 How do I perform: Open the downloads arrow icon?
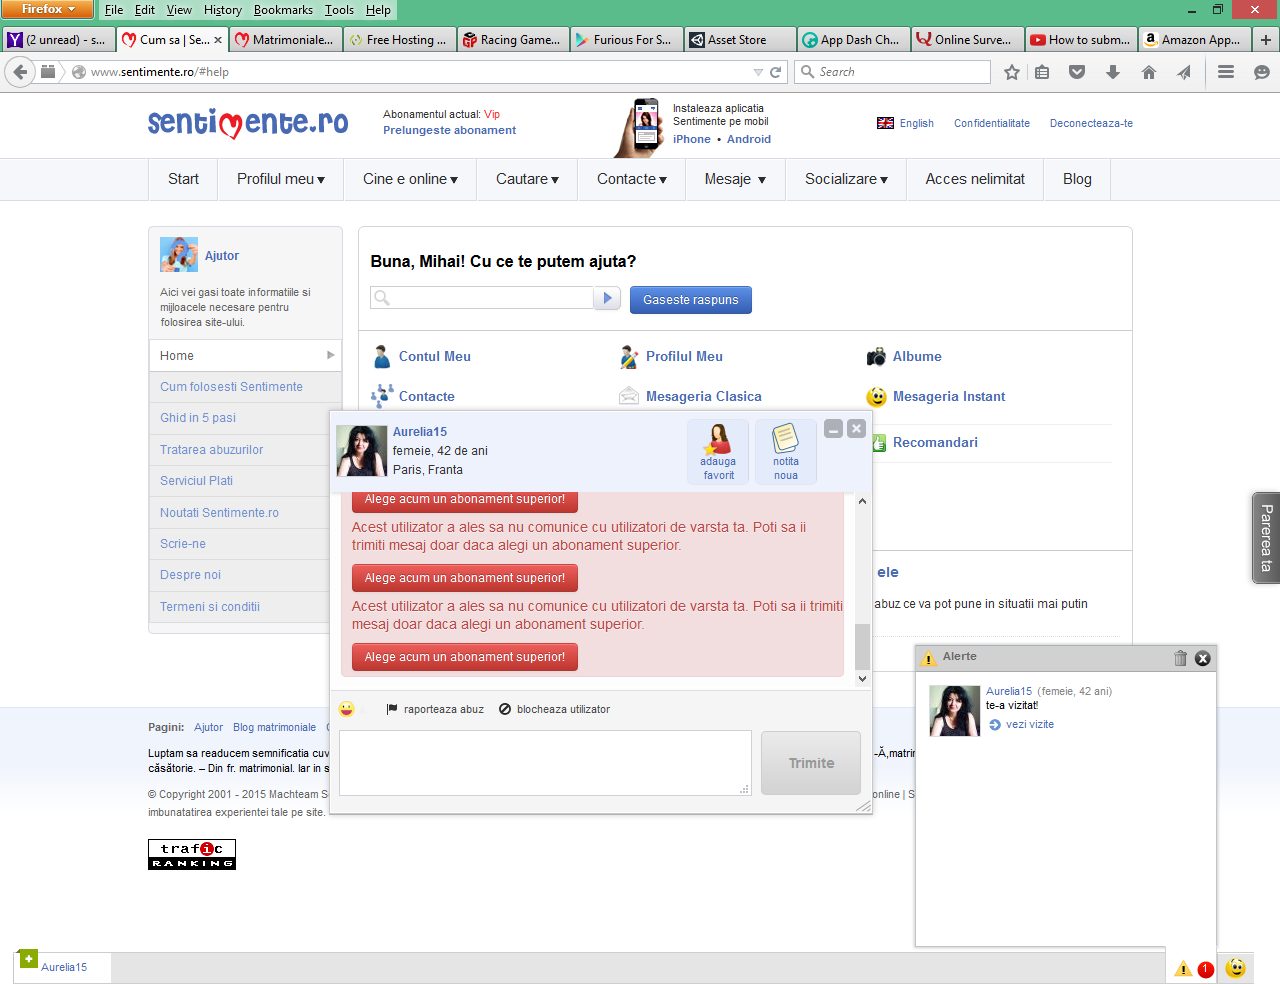tap(1113, 72)
